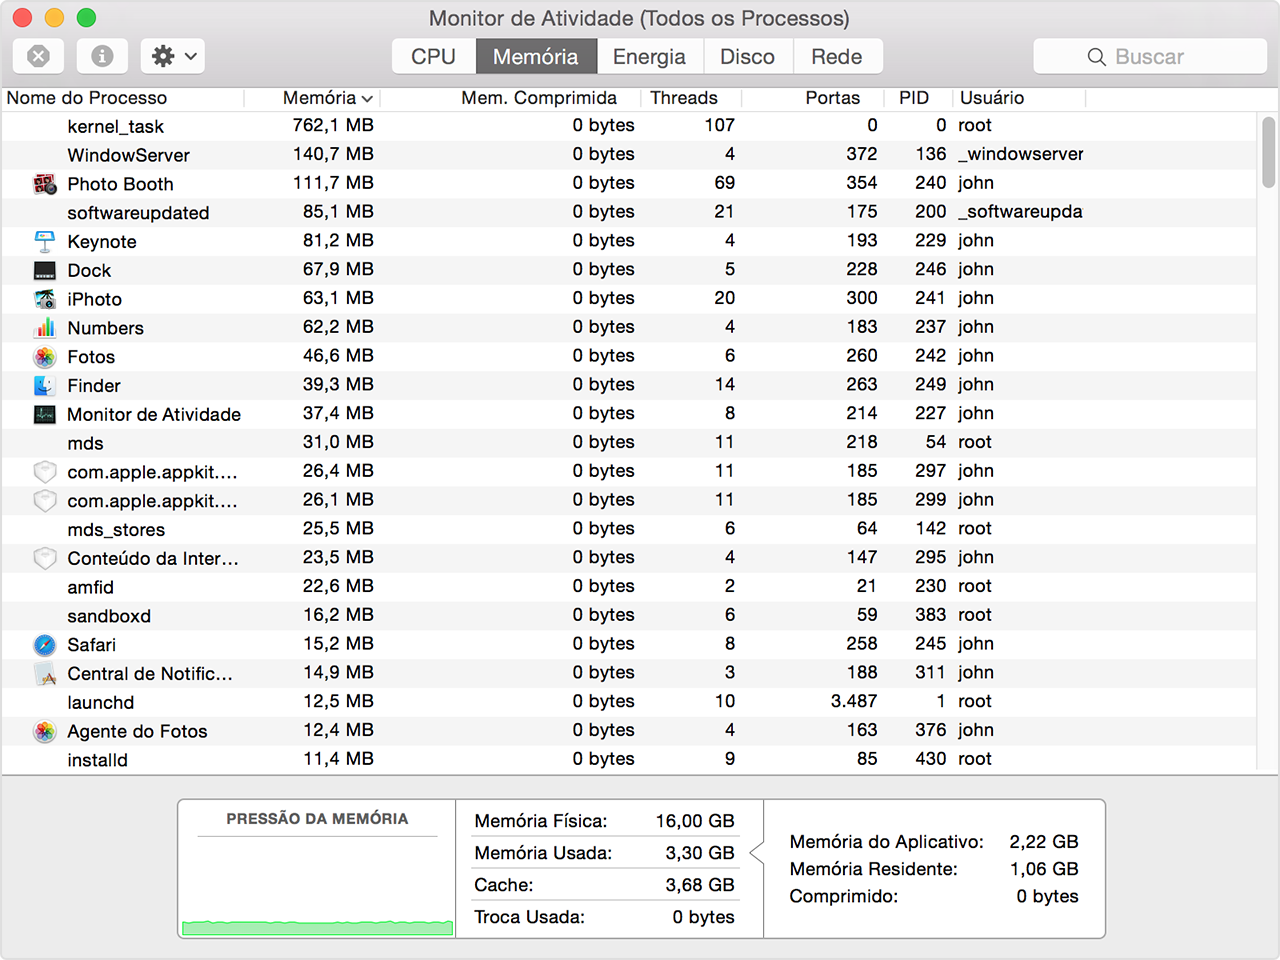Select the sandboxd process
Image resolution: width=1280 pixels, height=960 pixels.
coord(629,616)
